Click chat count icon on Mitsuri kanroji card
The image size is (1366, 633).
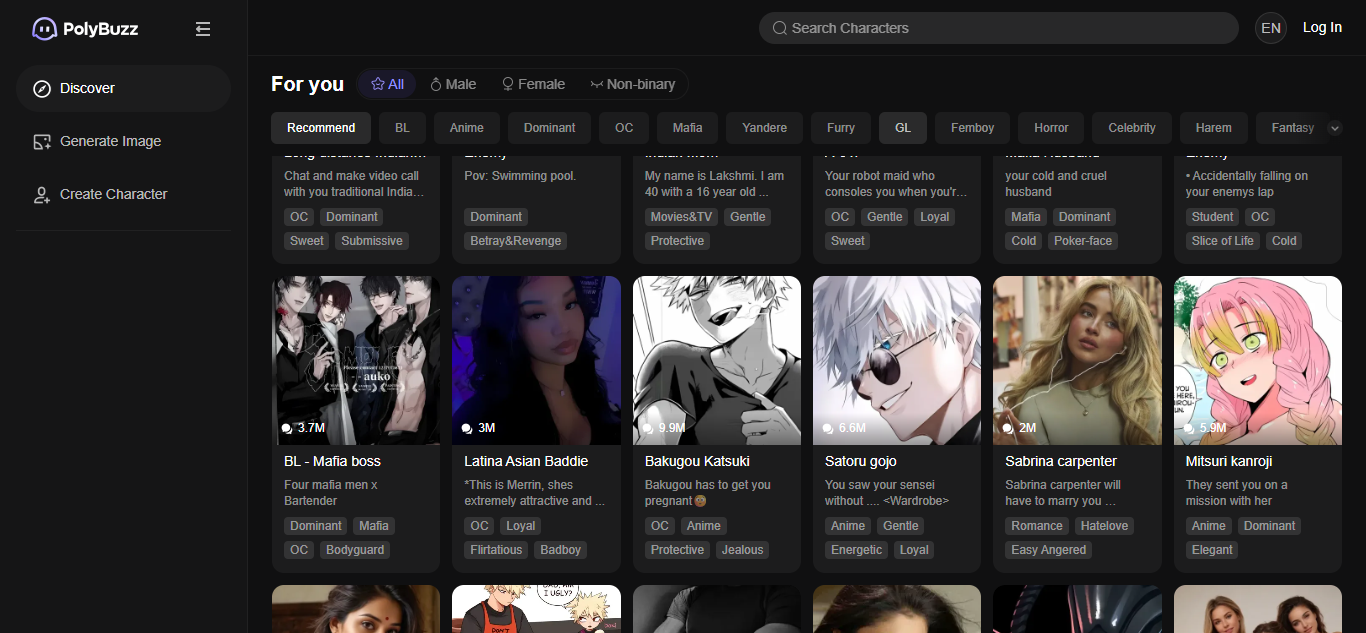click(1189, 428)
